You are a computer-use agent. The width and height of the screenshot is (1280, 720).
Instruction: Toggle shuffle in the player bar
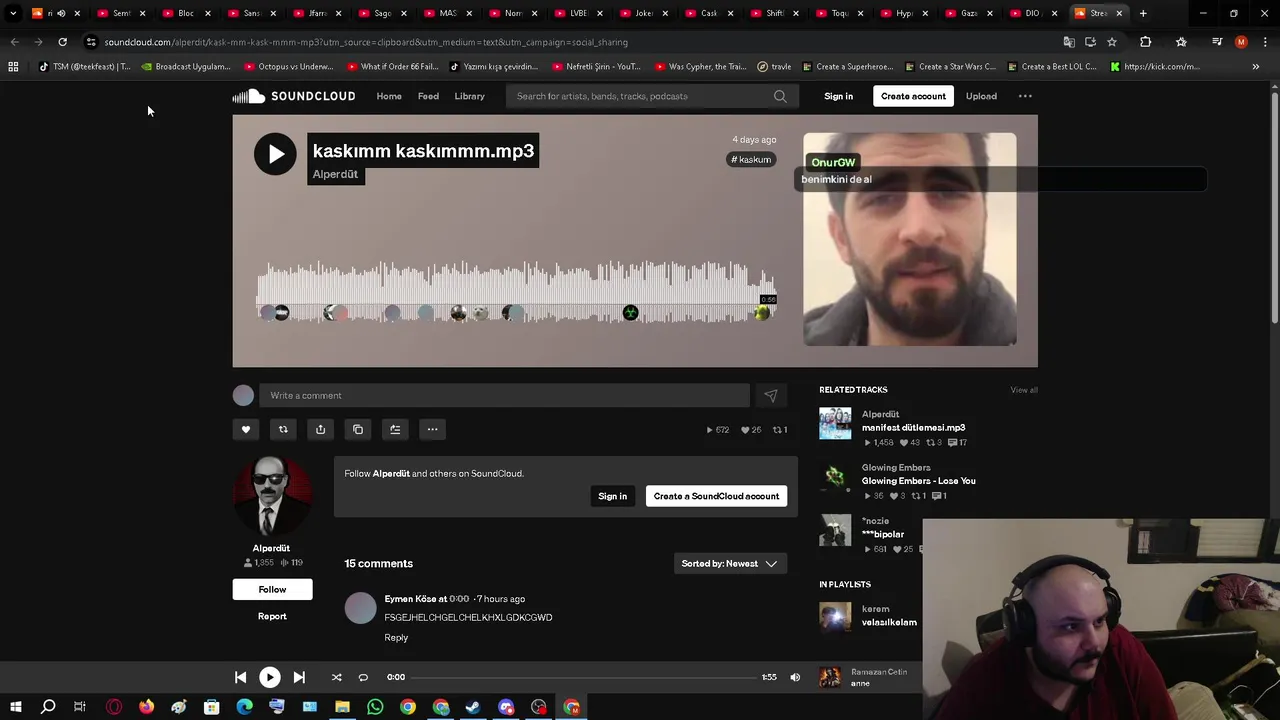[336, 677]
